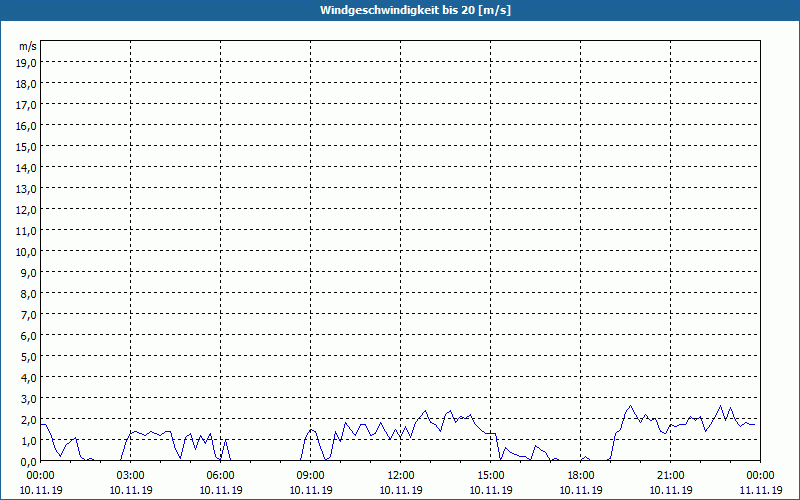Click the chart title 'Windgeschwindigkeit bis 20 [m/s]'
The height and width of the screenshot is (500, 800).
(415, 10)
